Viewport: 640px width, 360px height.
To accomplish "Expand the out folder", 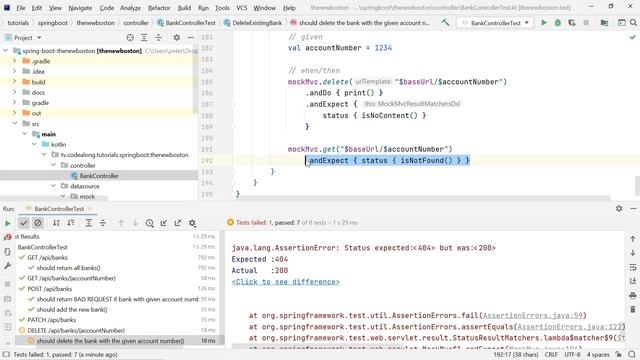I will click(x=14, y=113).
